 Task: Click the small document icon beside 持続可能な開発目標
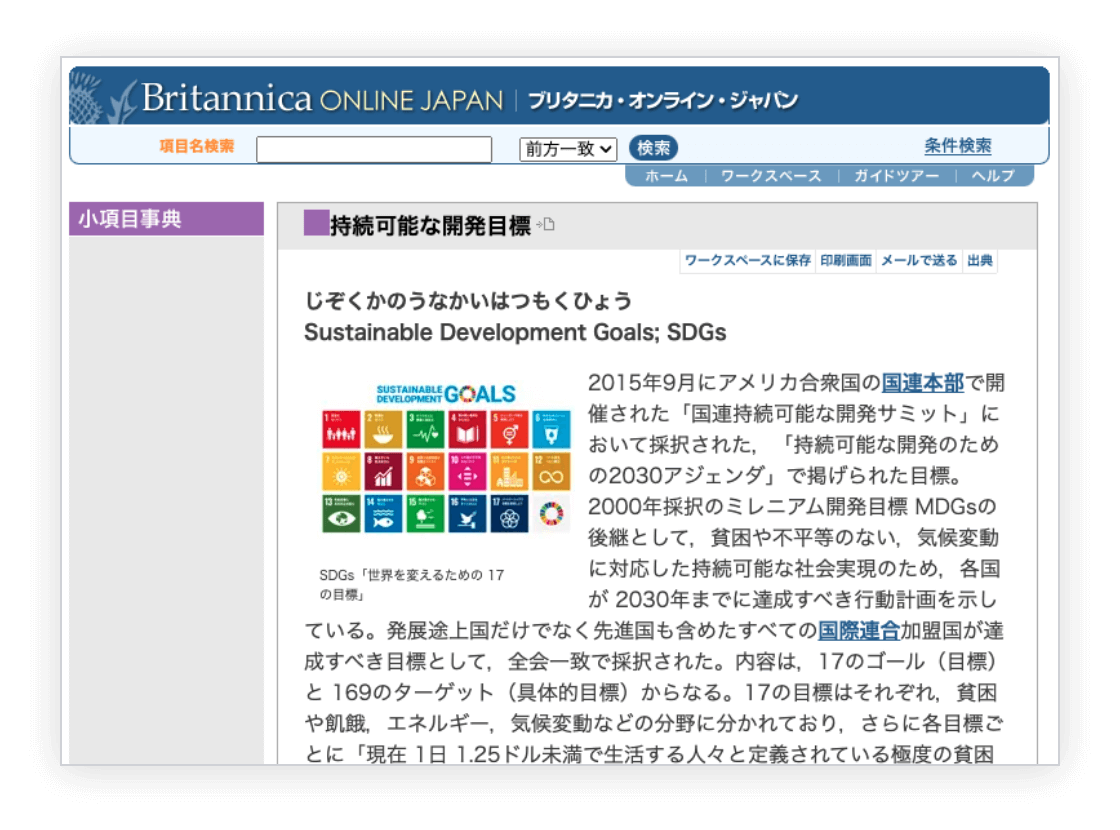pyautogui.click(x=546, y=225)
